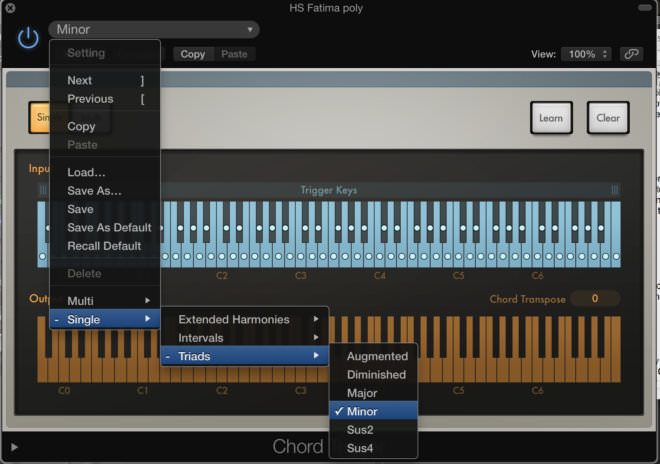This screenshot has width=660, height=464.
Task: Click the C1 key on the output keyboard
Action: pyautogui.click(x=143, y=371)
